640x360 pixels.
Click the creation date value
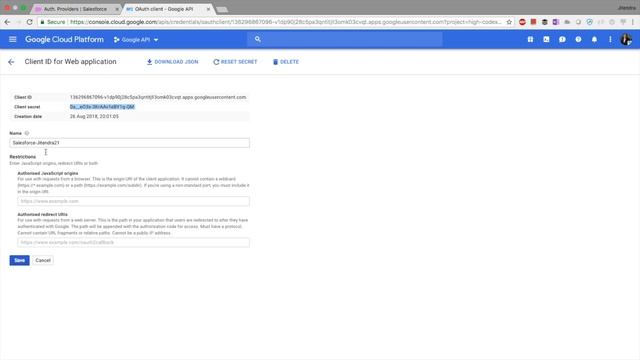pyautogui.click(x=94, y=116)
